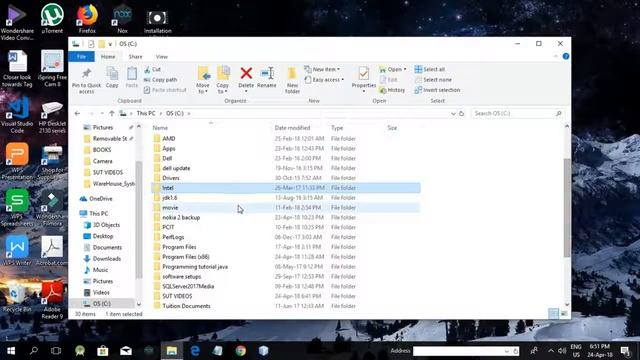Expand address bar history dropdown
Image resolution: width=640 pixels, height=360 pixels.
coord(453,113)
